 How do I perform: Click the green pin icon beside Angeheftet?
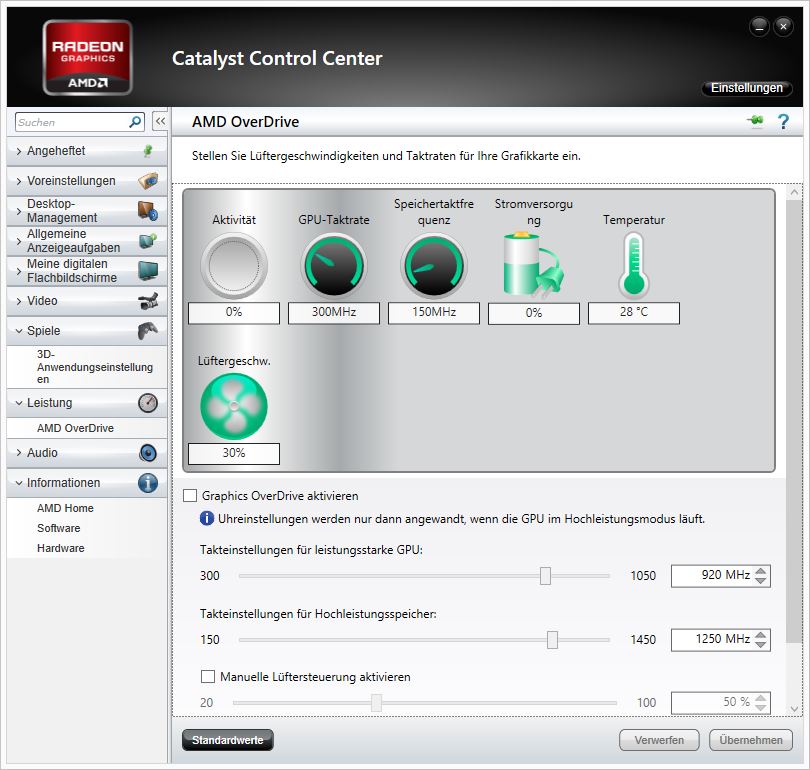148,151
